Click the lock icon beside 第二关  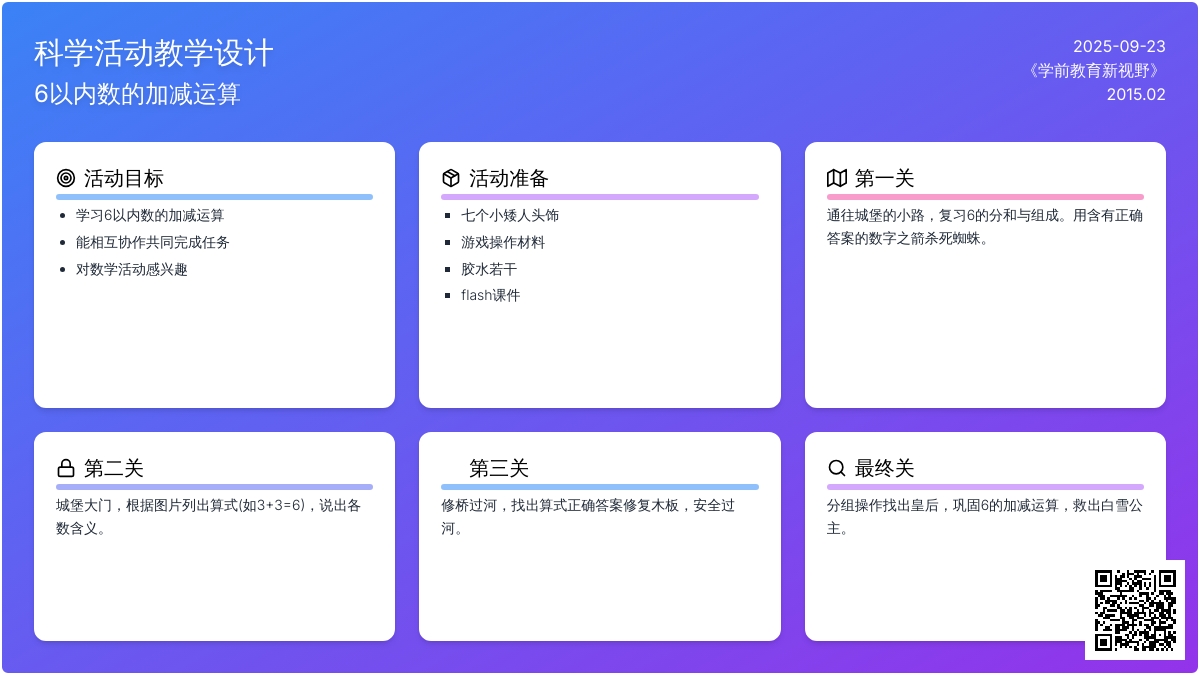pos(66,468)
